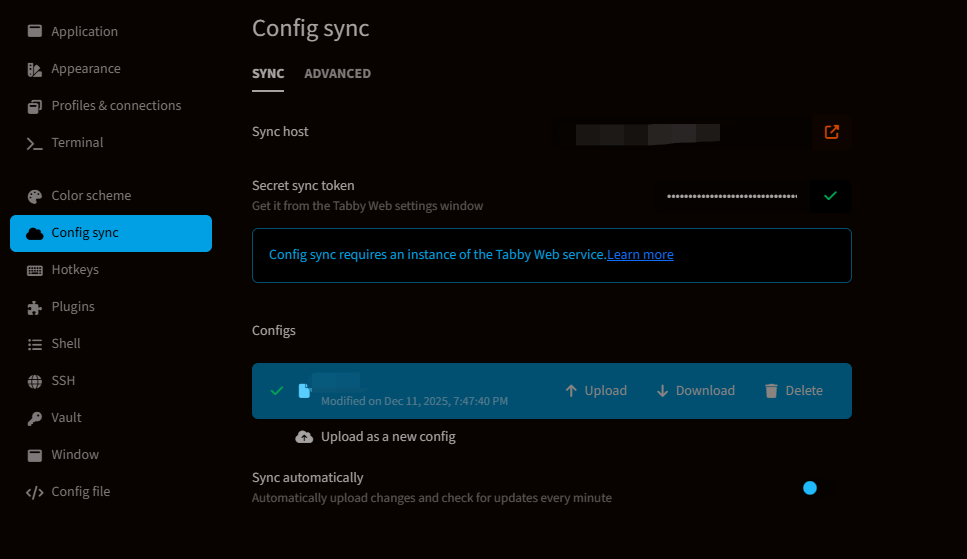Viewport: 967px width, 559px height.
Task: Click the config file document icon
Action: [305, 391]
